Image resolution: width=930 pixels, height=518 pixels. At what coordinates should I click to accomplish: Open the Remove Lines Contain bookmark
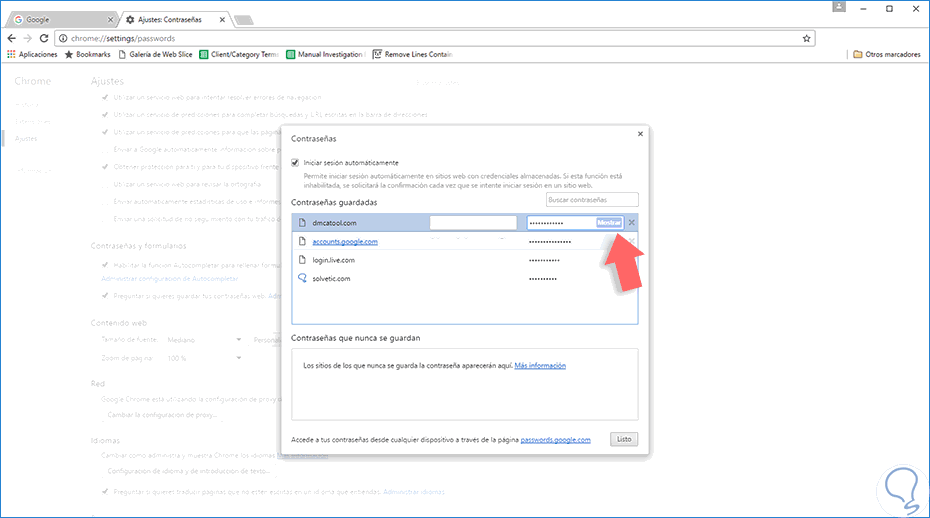click(x=412, y=54)
